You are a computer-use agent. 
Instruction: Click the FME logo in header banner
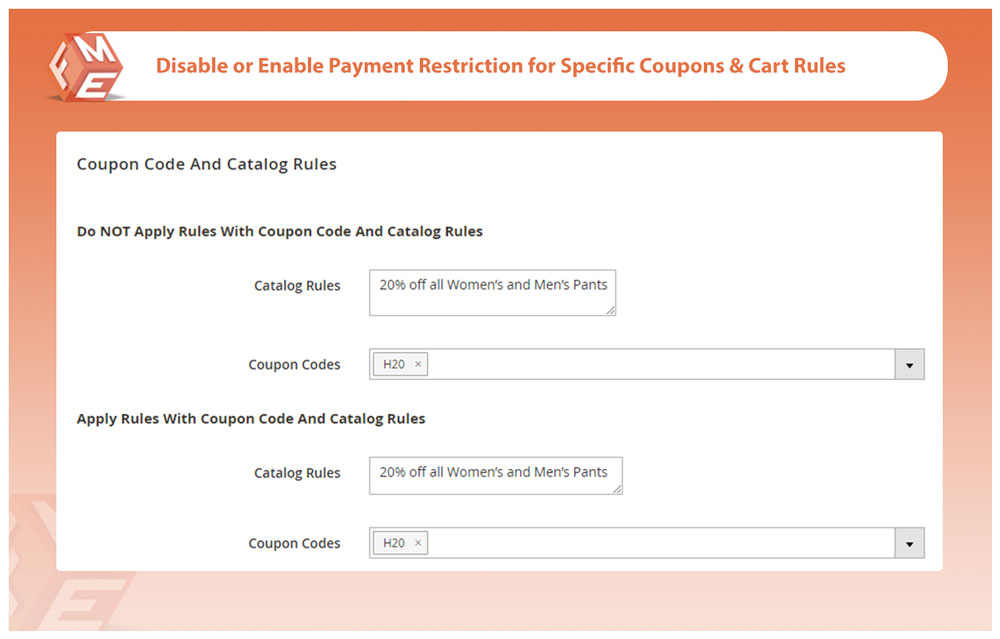click(x=85, y=66)
